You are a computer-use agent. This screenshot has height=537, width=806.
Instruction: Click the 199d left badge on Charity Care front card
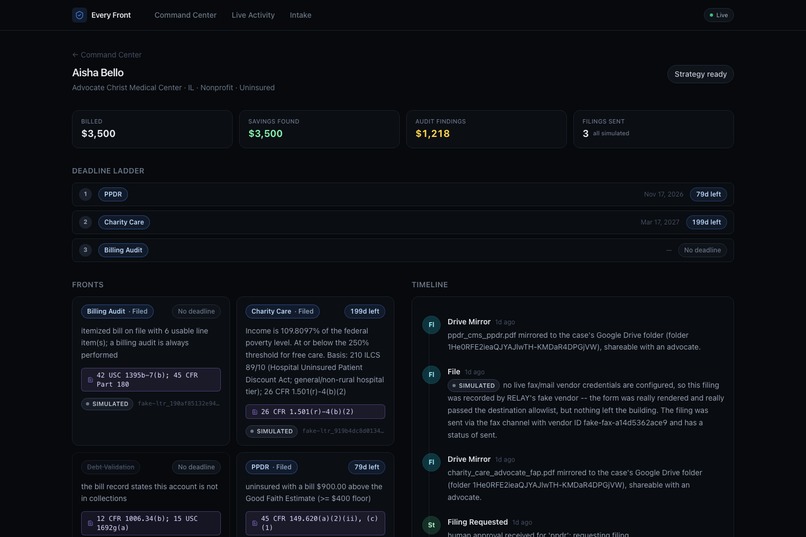[364, 311]
